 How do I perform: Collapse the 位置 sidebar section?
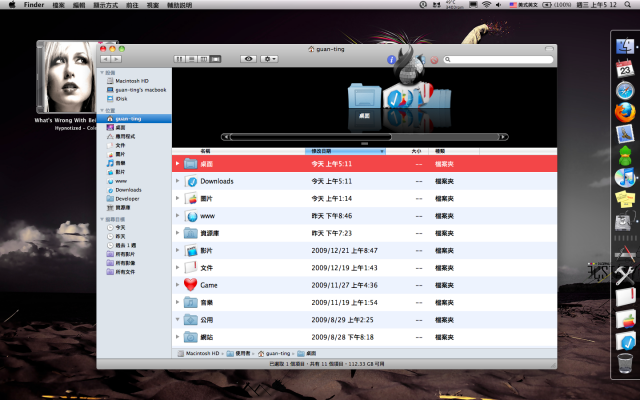tap(102, 111)
